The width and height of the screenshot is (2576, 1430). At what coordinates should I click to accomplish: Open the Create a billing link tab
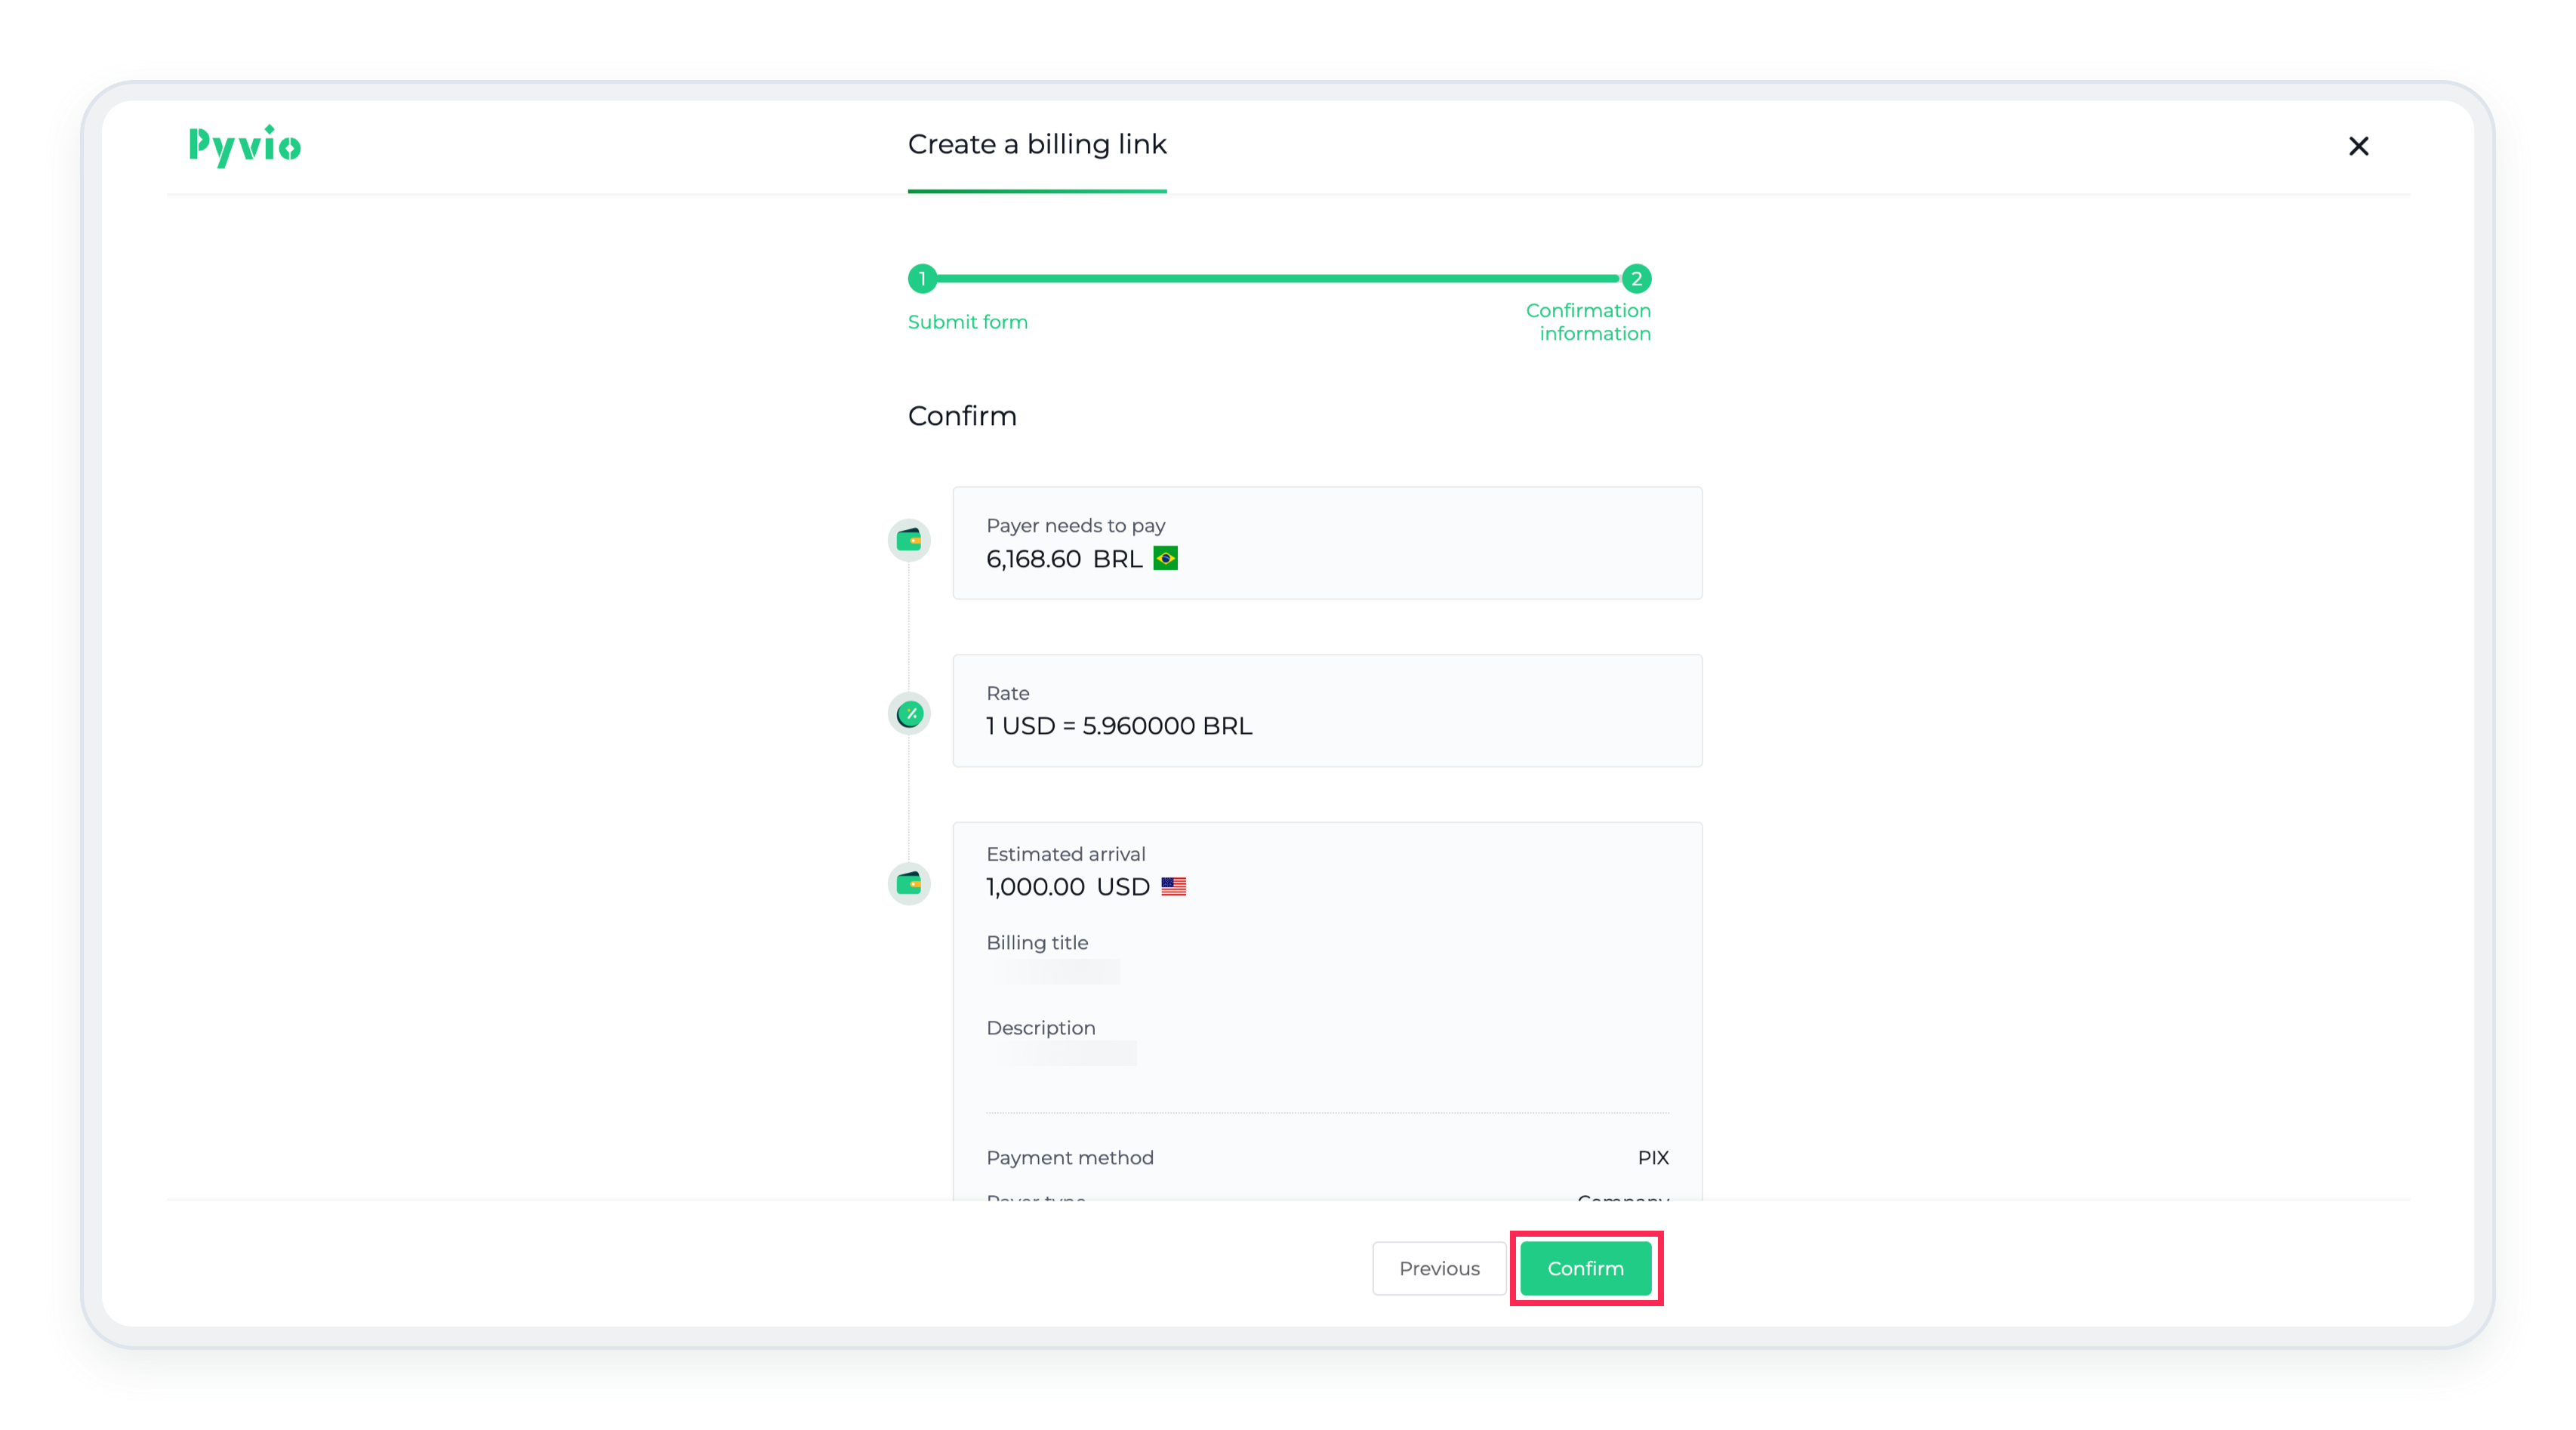(1036, 145)
